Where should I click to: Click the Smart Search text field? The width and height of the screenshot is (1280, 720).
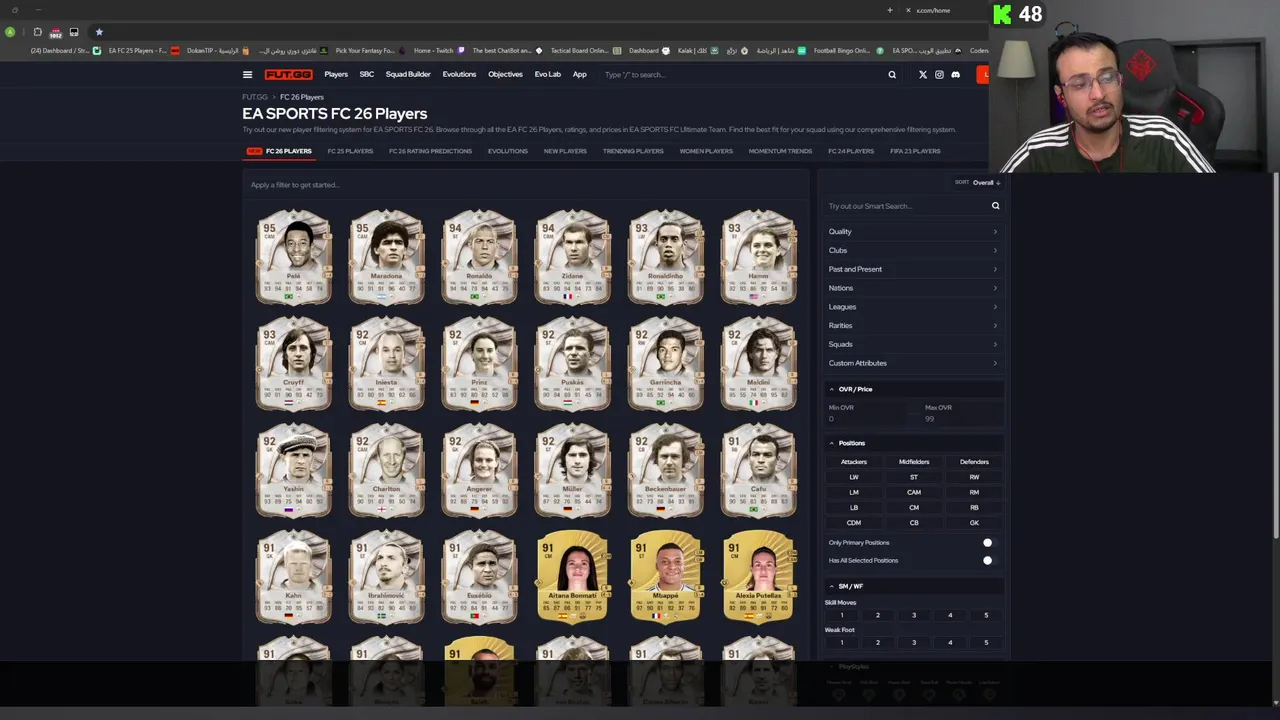[x=905, y=206]
